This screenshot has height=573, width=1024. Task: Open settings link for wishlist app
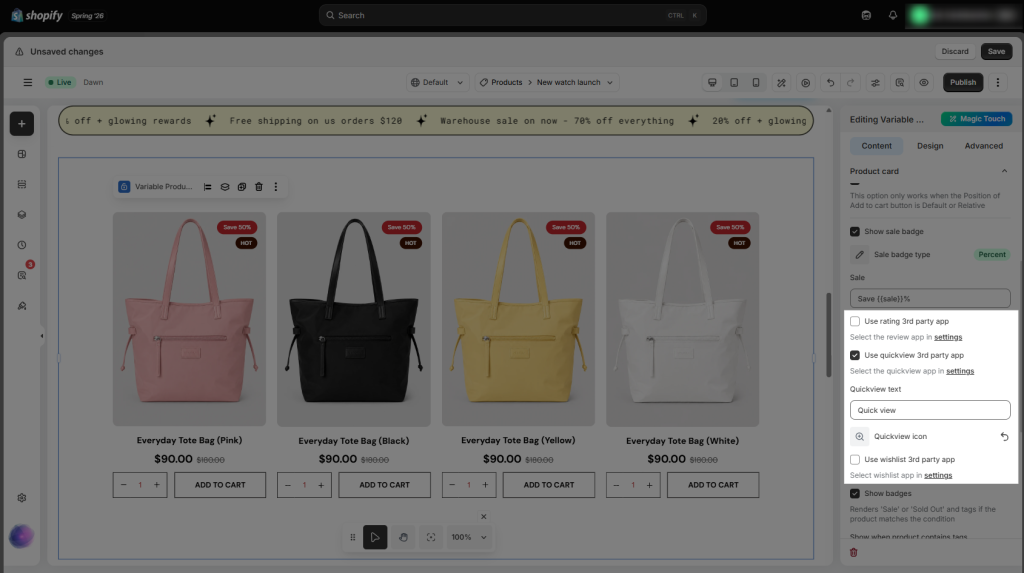click(x=938, y=476)
